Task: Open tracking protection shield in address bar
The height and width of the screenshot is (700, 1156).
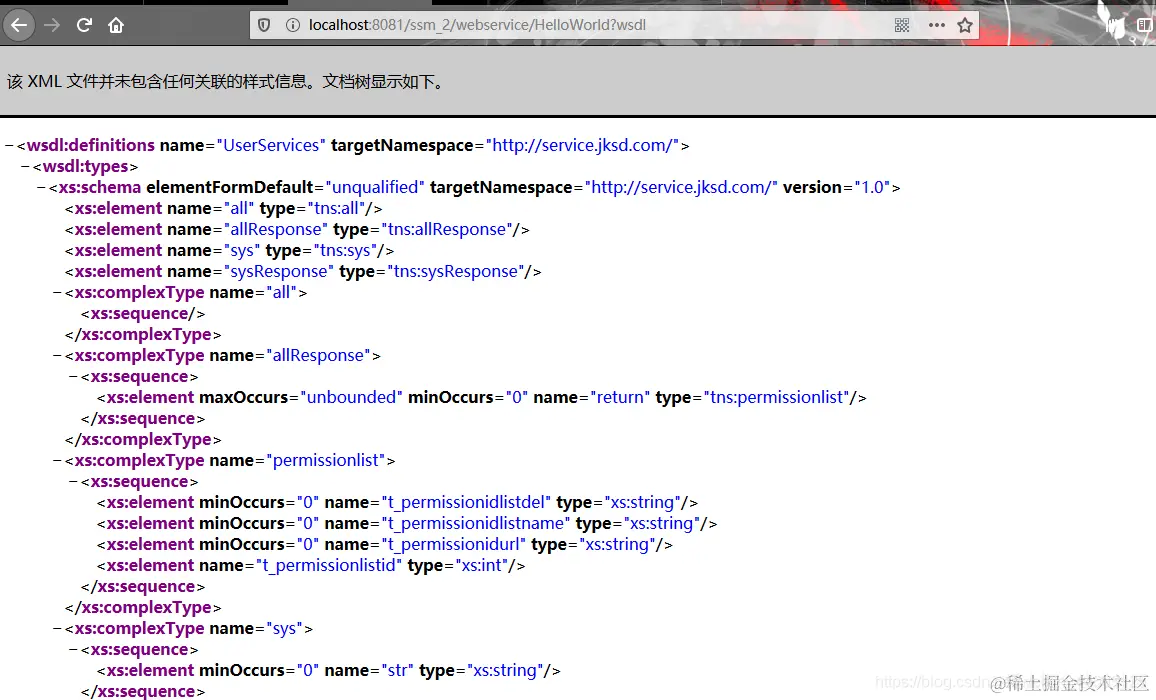Action: [264, 25]
